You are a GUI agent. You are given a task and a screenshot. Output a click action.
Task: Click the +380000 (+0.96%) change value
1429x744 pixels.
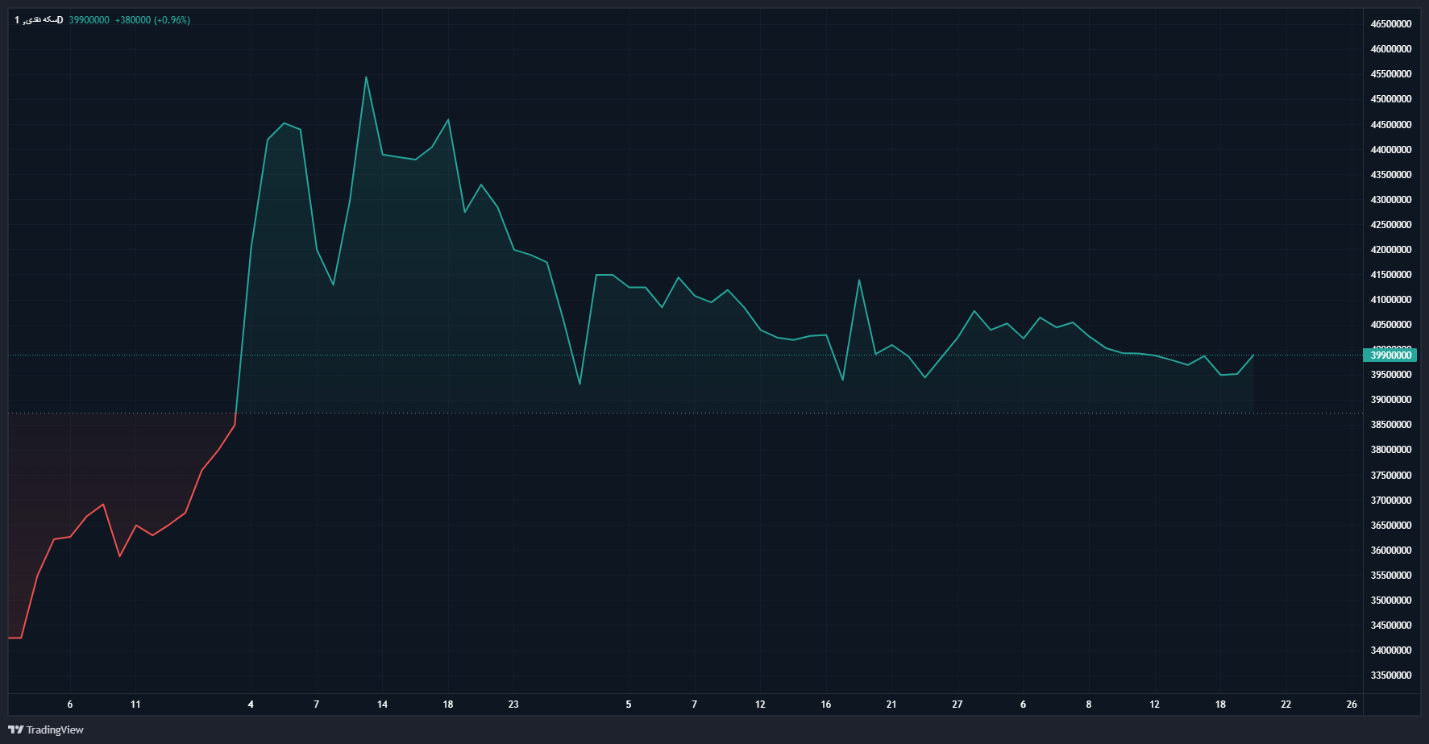[x=152, y=20]
